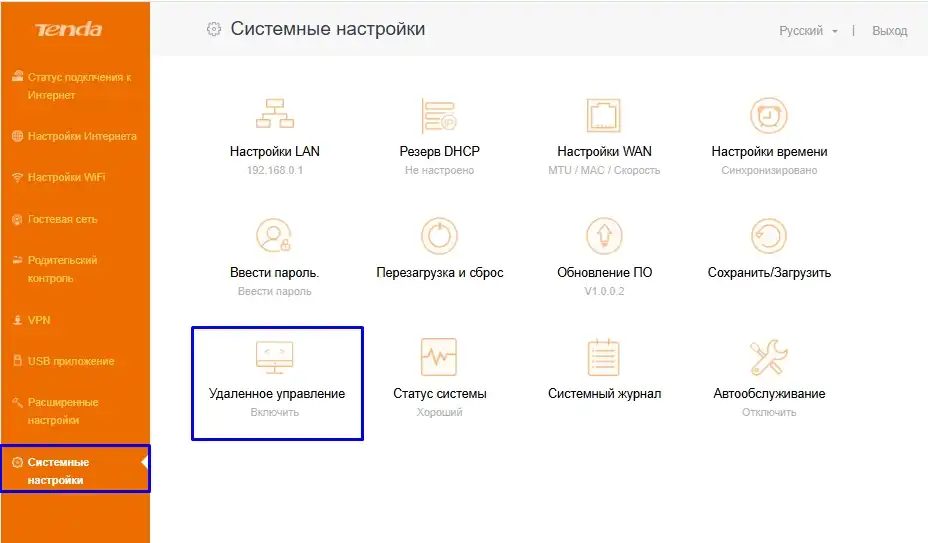928x543 pixels.
Task: Open Автообслуживание tools icon
Action: (x=769, y=357)
